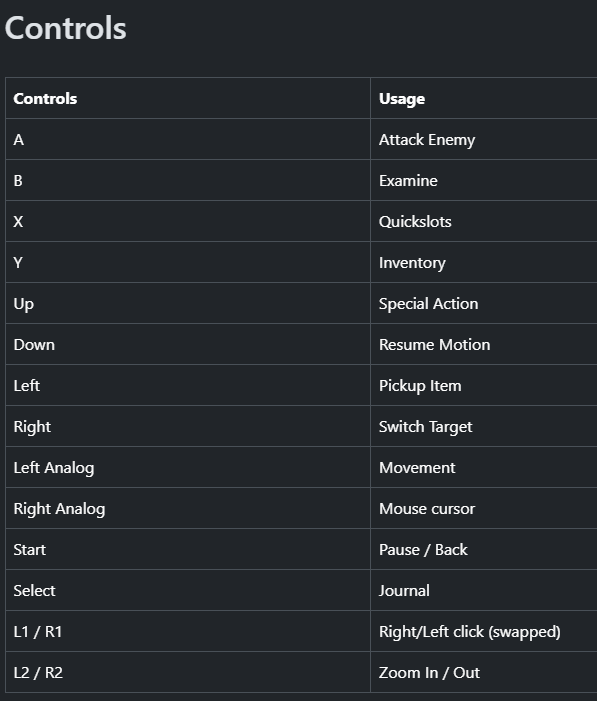Select the Left Analog control cell
This screenshot has height=701, width=597.
[x=188, y=468]
